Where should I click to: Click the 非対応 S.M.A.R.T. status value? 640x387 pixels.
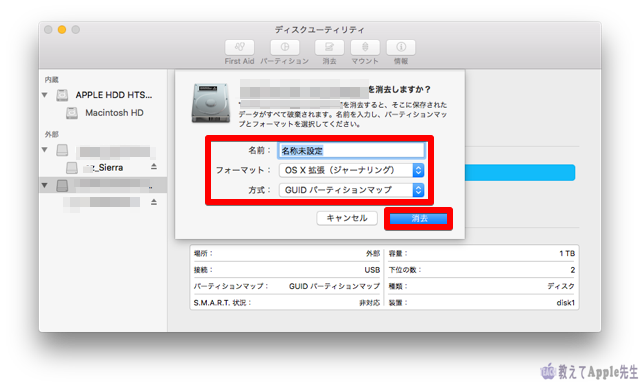(x=369, y=302)
